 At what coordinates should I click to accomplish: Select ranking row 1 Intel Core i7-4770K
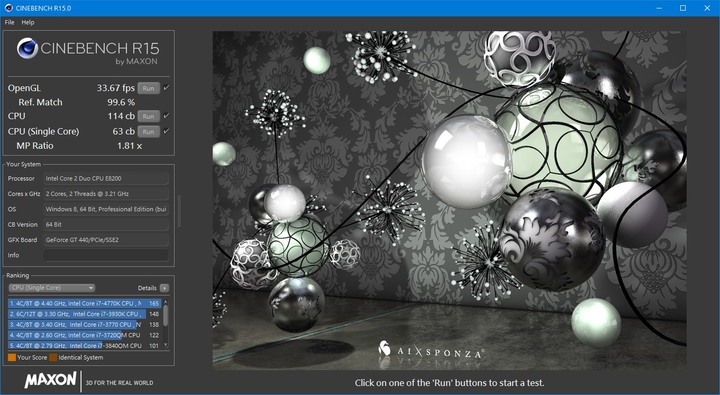[84, 303]
